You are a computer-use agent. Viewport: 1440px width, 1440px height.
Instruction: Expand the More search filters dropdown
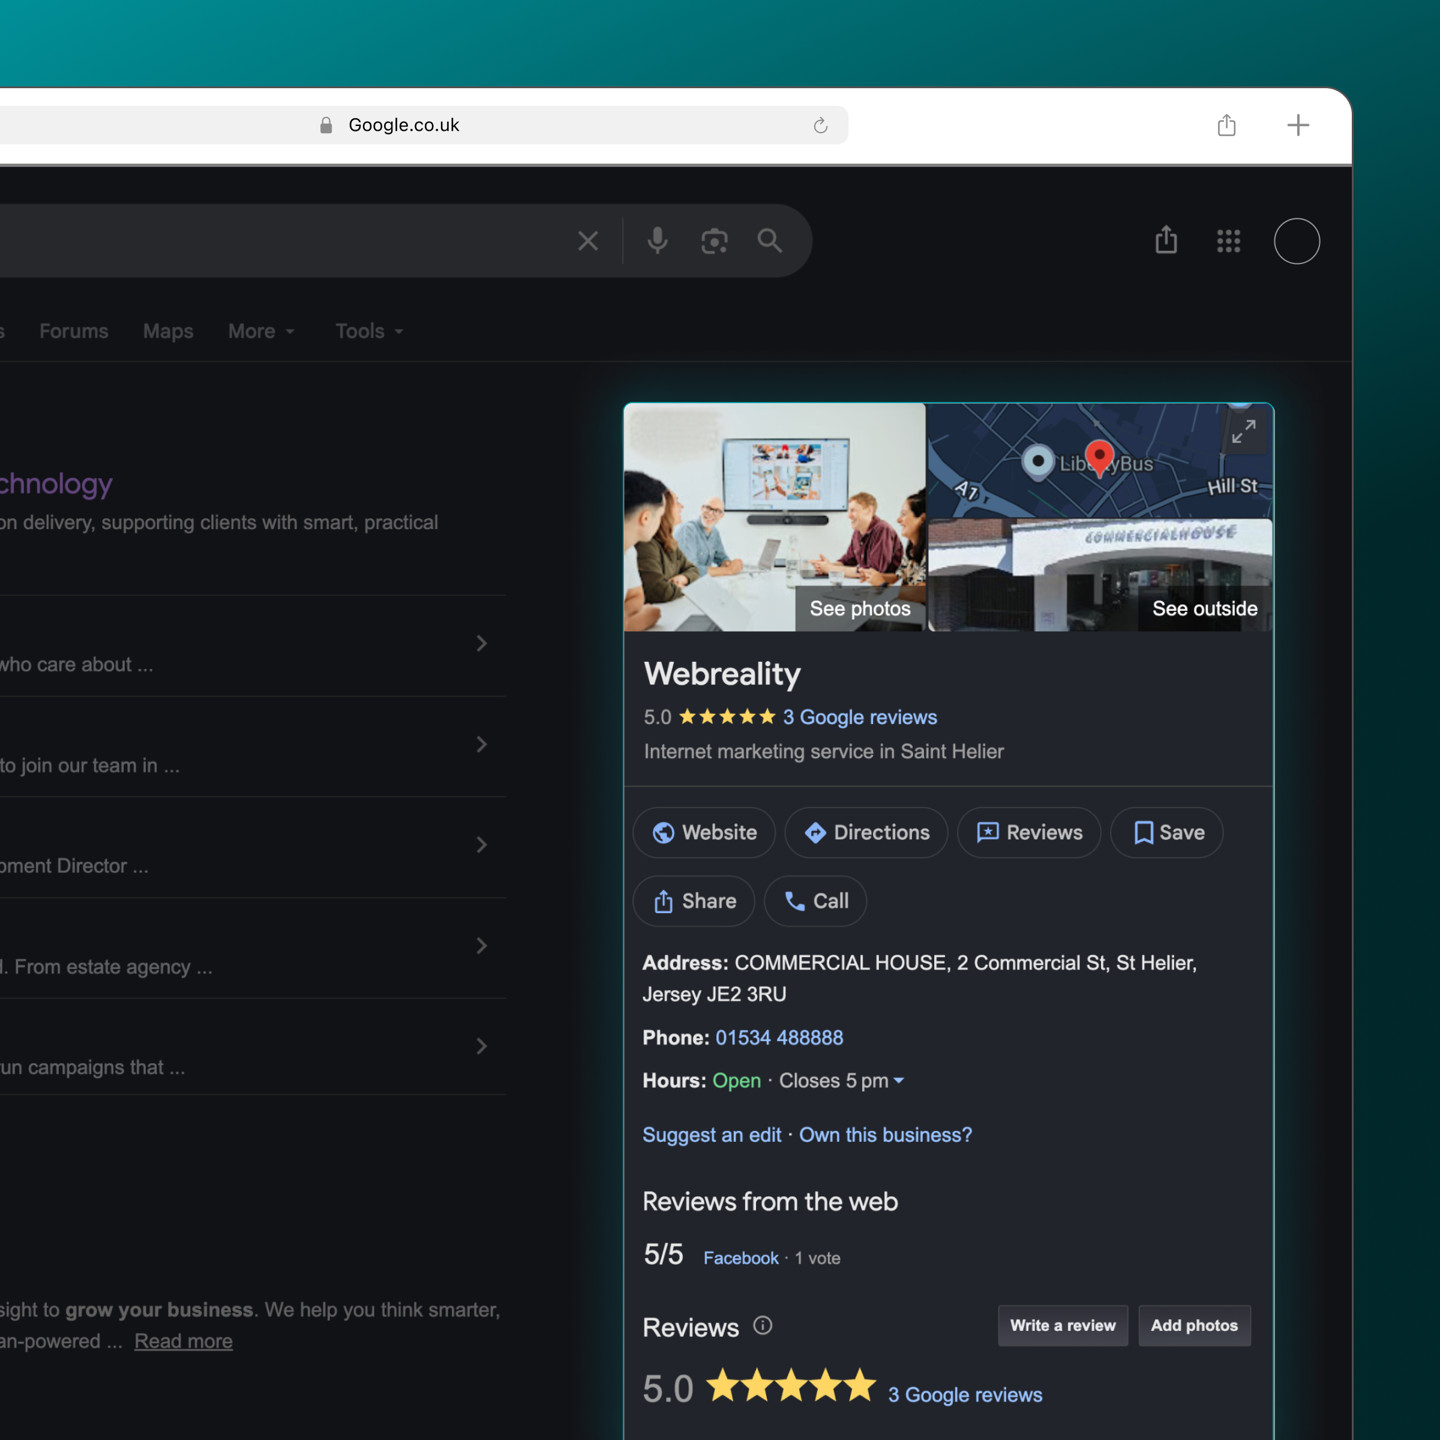point(262,331)
